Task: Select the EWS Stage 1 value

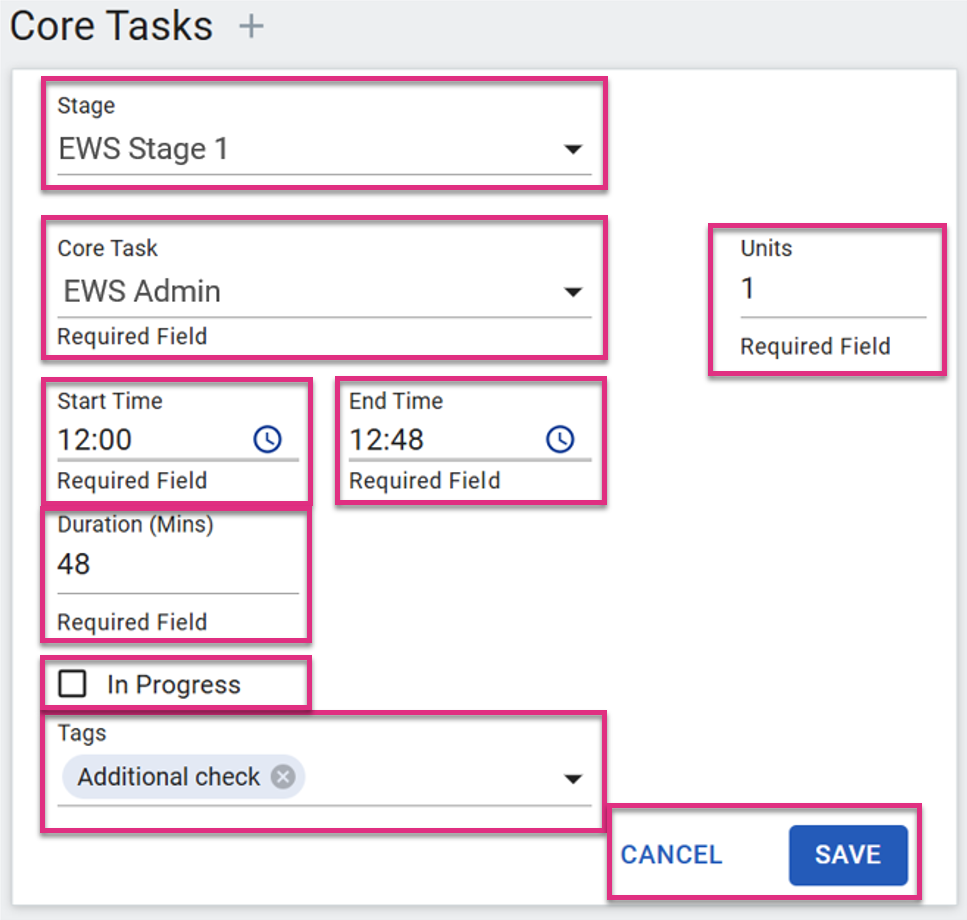Action: (x=143, y=149)
